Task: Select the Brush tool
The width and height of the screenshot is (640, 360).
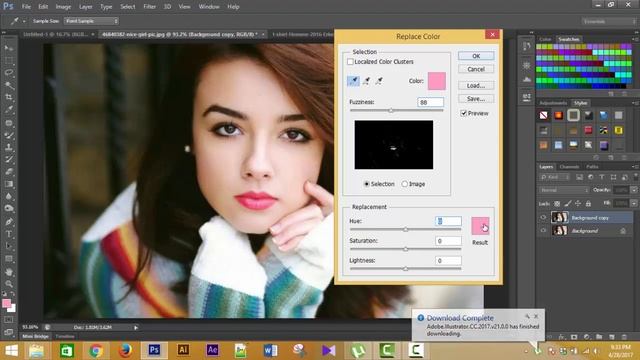Action: click(x=9, y=135)
